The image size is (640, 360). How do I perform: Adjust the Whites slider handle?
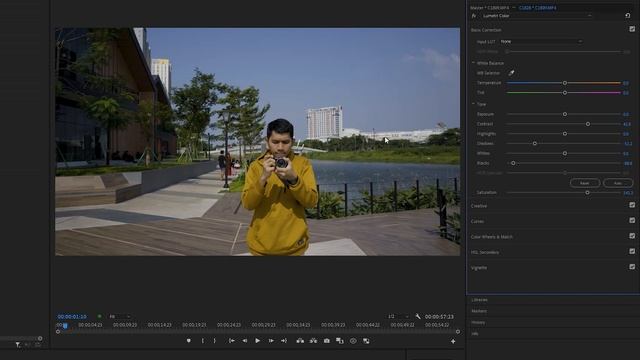click(565, 153)
